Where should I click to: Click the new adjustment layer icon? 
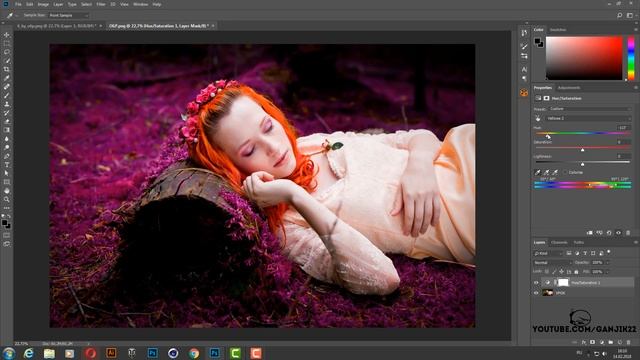coord(602,342)
